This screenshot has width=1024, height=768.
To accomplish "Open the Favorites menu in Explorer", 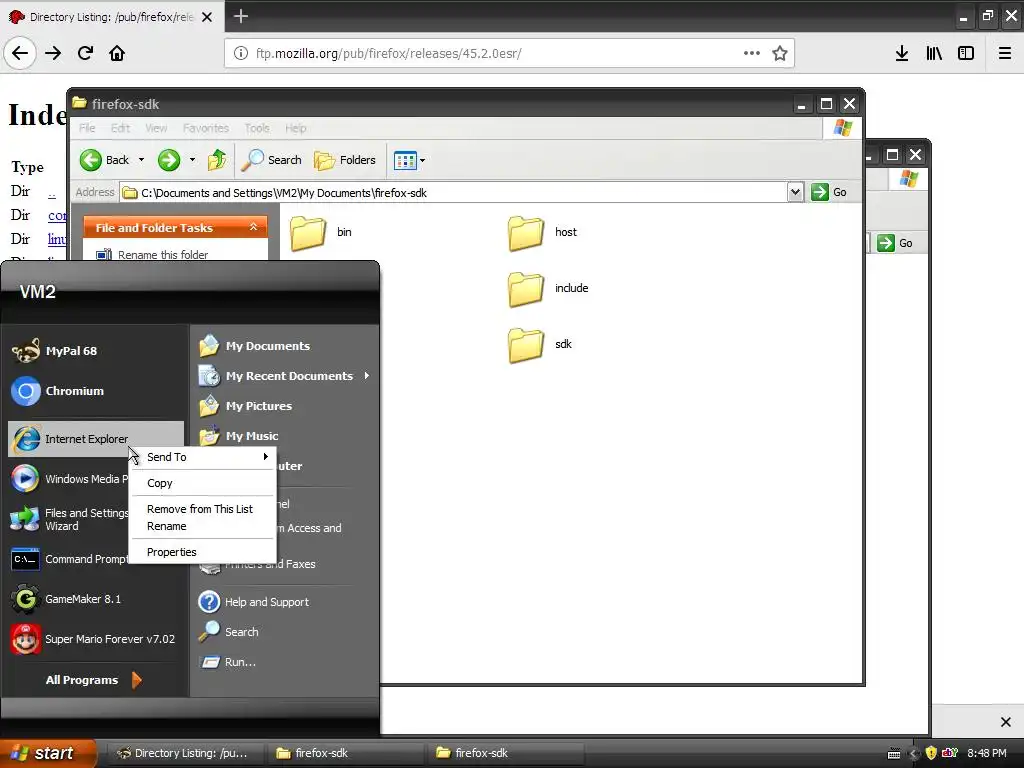I will [x=206, y=128].
